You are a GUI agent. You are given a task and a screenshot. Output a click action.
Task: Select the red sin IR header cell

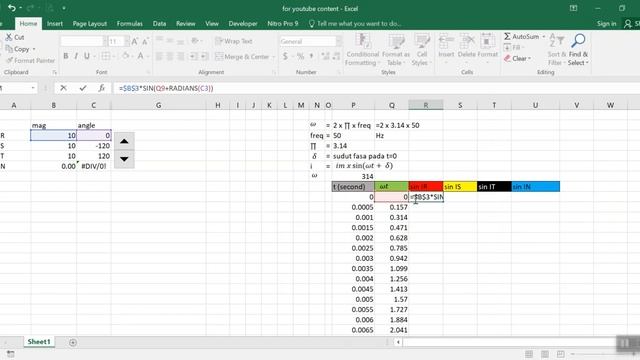[x=425, y=187]
